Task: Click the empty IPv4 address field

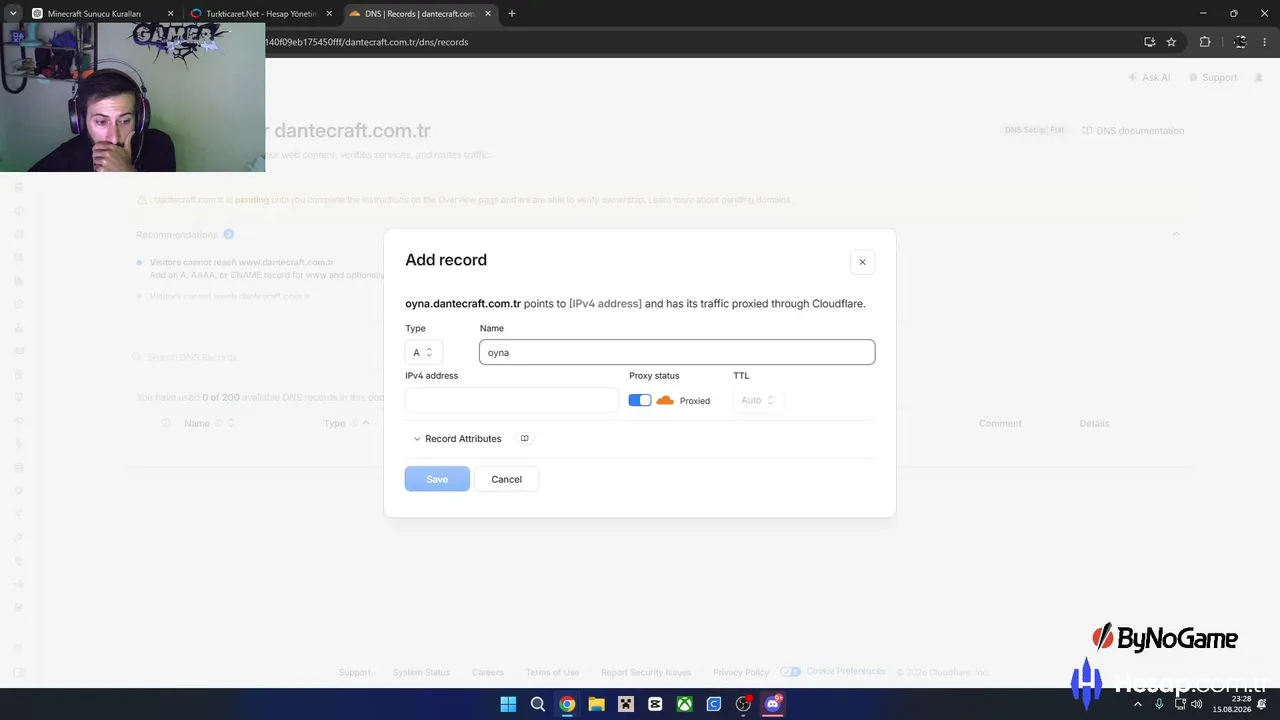Action: [x=512, y=400]
